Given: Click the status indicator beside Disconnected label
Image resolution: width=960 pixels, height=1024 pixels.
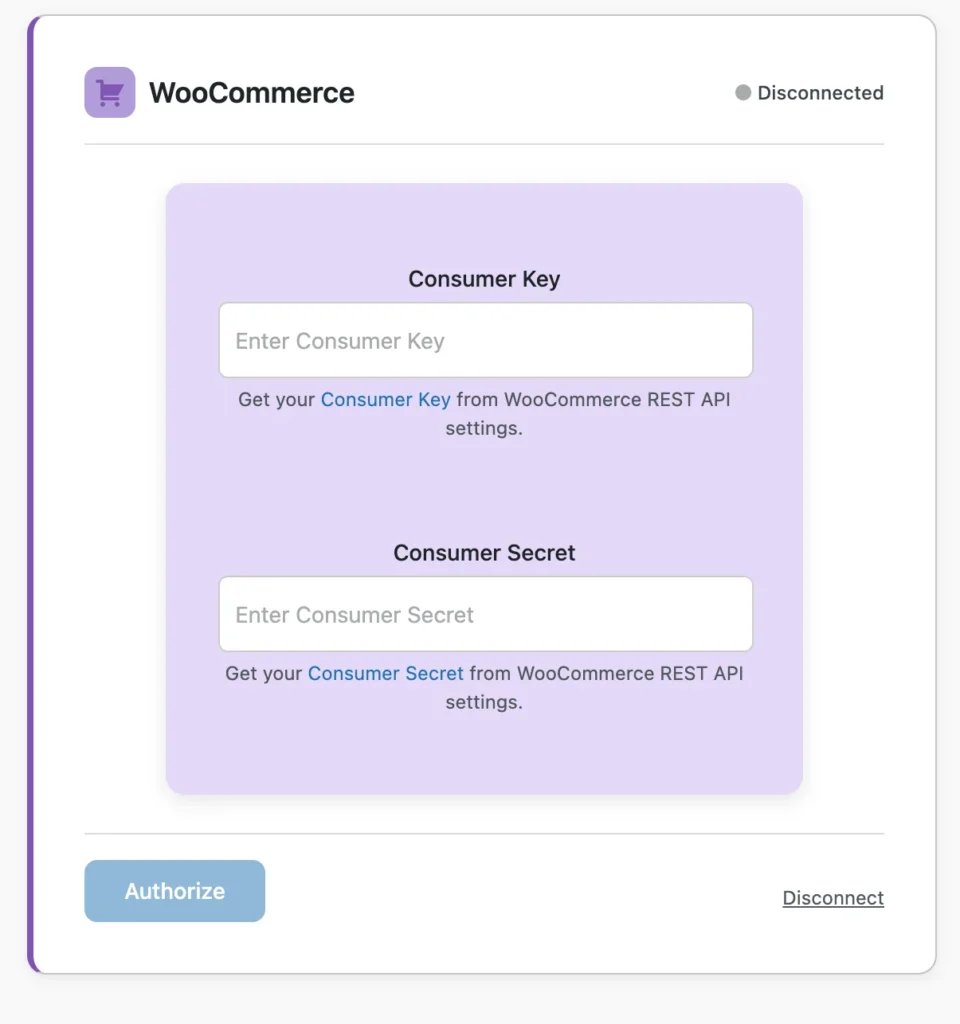Looking at the screenshot, I should [743, 93].
